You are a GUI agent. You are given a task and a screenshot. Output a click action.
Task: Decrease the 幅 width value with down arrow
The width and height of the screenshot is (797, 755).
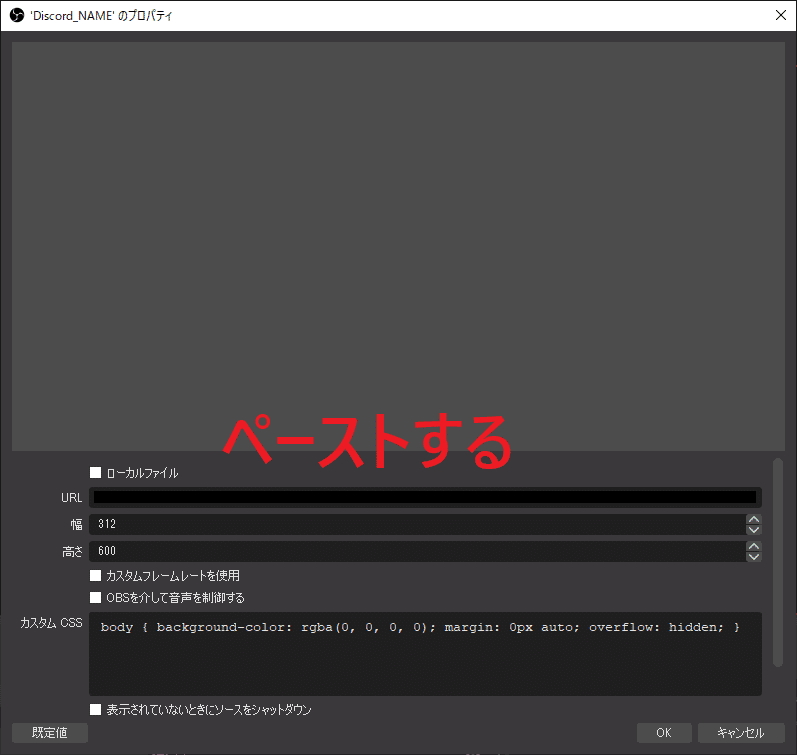coord(754,530)
